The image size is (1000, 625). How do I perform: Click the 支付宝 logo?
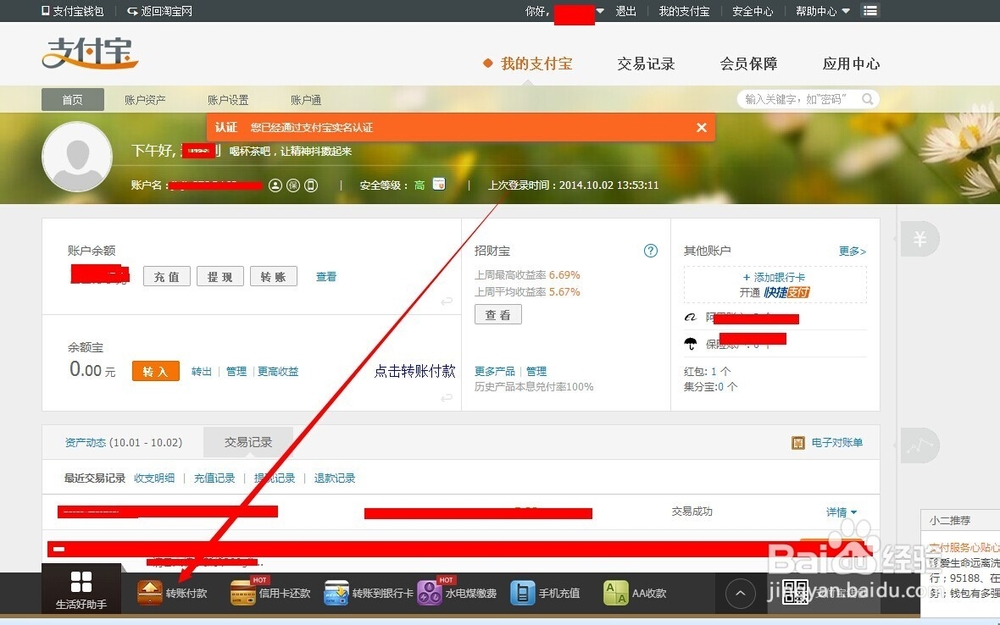(x=90, y=52)
